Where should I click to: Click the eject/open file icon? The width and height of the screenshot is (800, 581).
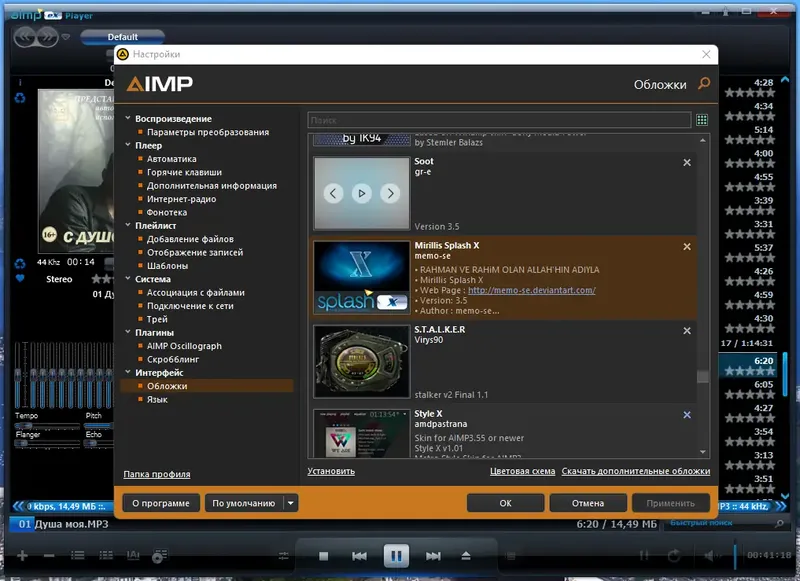466,556
